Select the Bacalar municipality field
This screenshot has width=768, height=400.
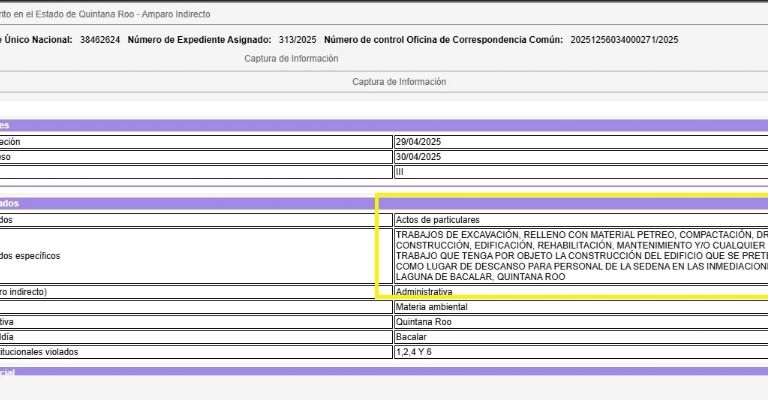click(x=580, y=337)
